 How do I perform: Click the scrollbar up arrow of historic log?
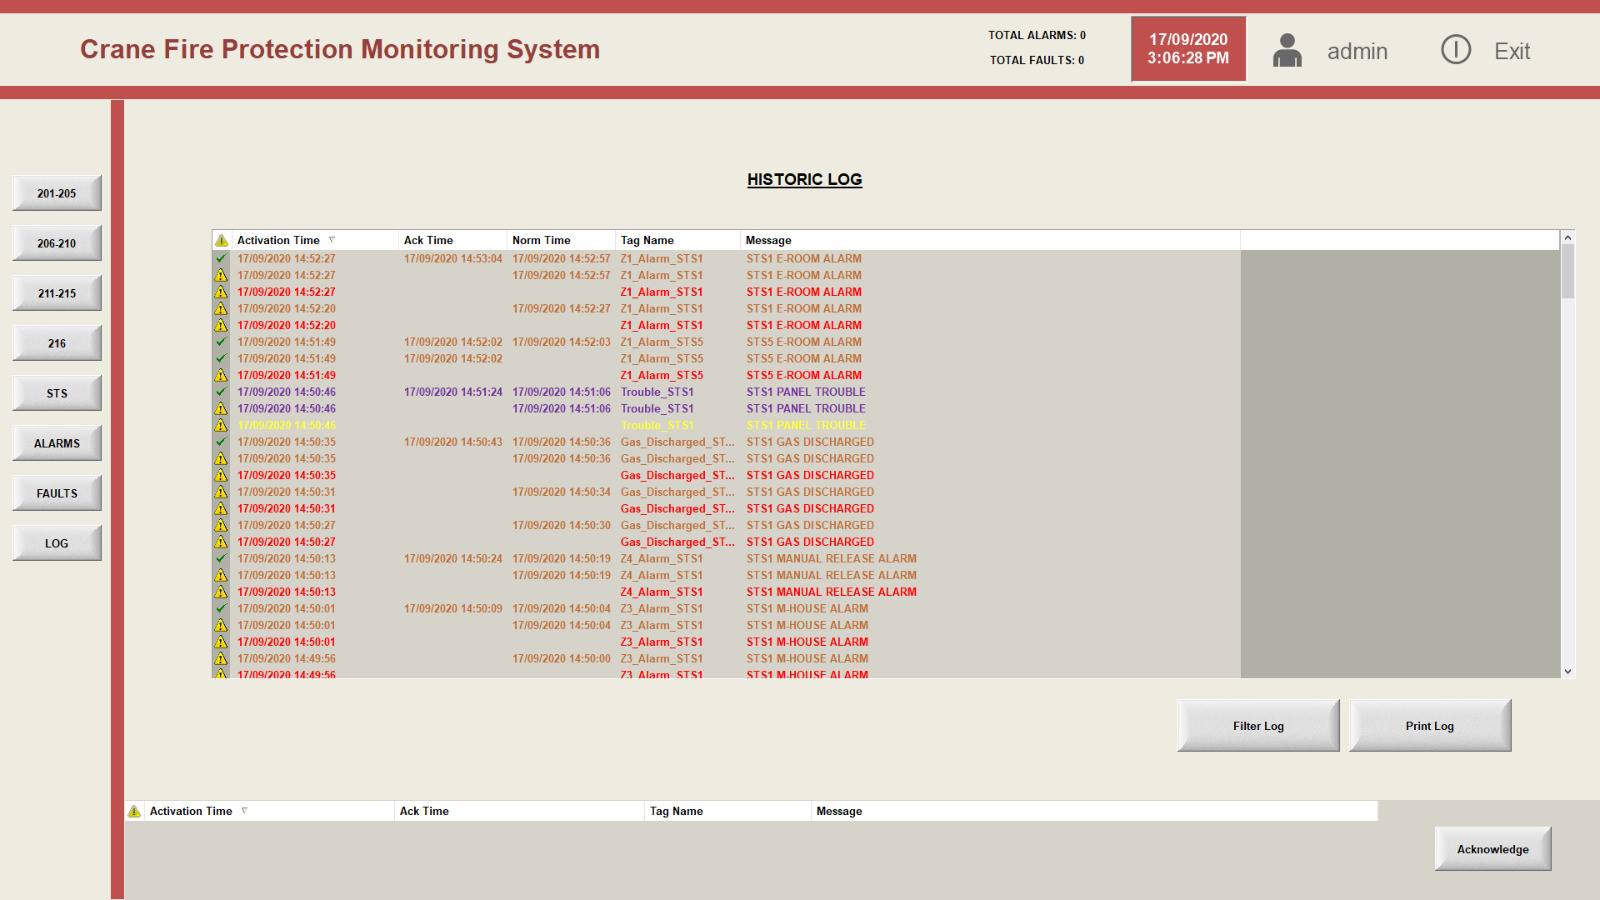coord(1568,238)
